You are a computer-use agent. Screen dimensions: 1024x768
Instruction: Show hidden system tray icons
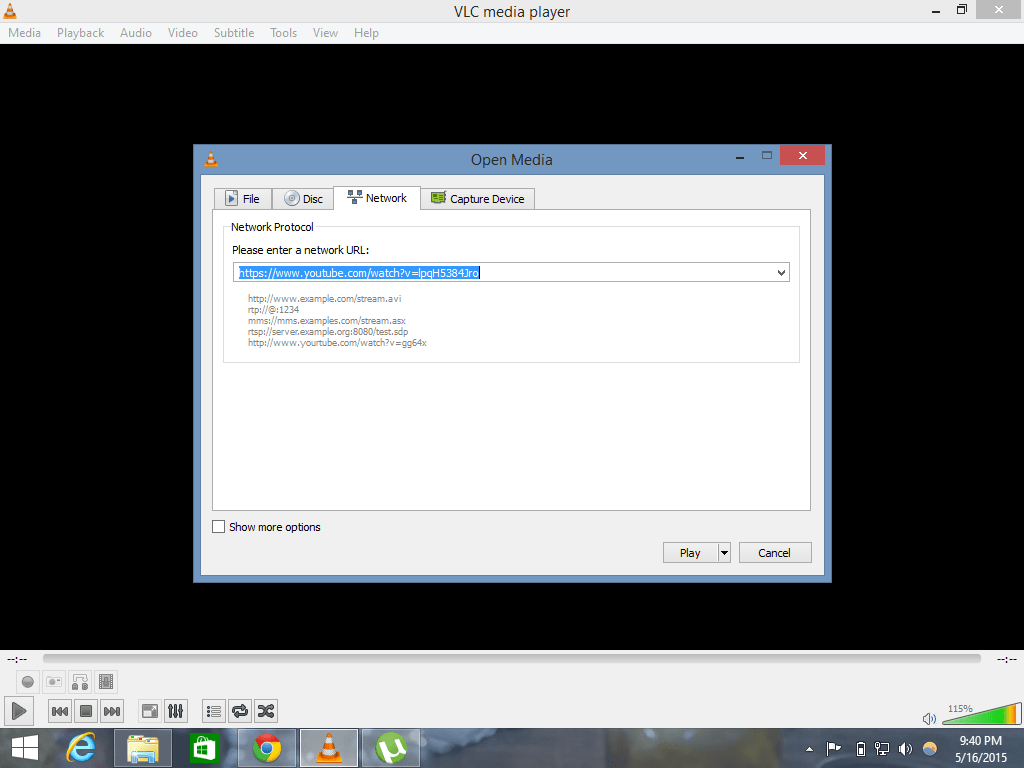tap(809, 748)
